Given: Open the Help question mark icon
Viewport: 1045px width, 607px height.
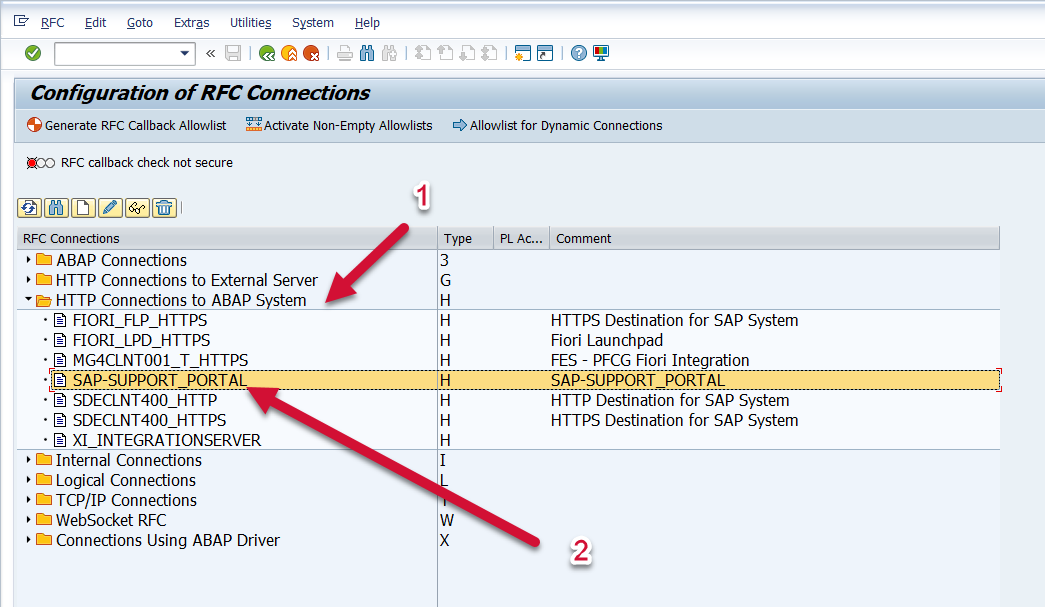Looking at the screenshot, I should pyautogui.click(x=578, y=53).
